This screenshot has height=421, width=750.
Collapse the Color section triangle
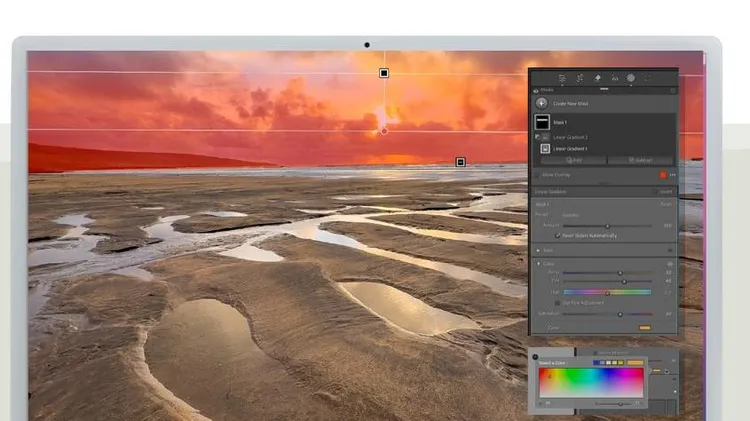pyautogui.click(x=538, y=264)
